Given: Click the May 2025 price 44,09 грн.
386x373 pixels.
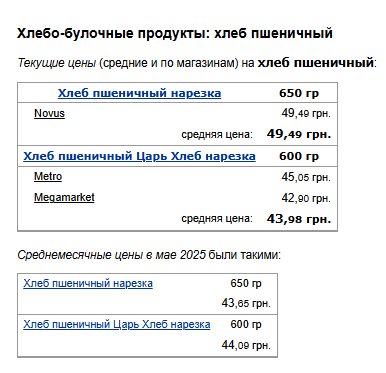Looking at the screenshot, I should 246,345.
